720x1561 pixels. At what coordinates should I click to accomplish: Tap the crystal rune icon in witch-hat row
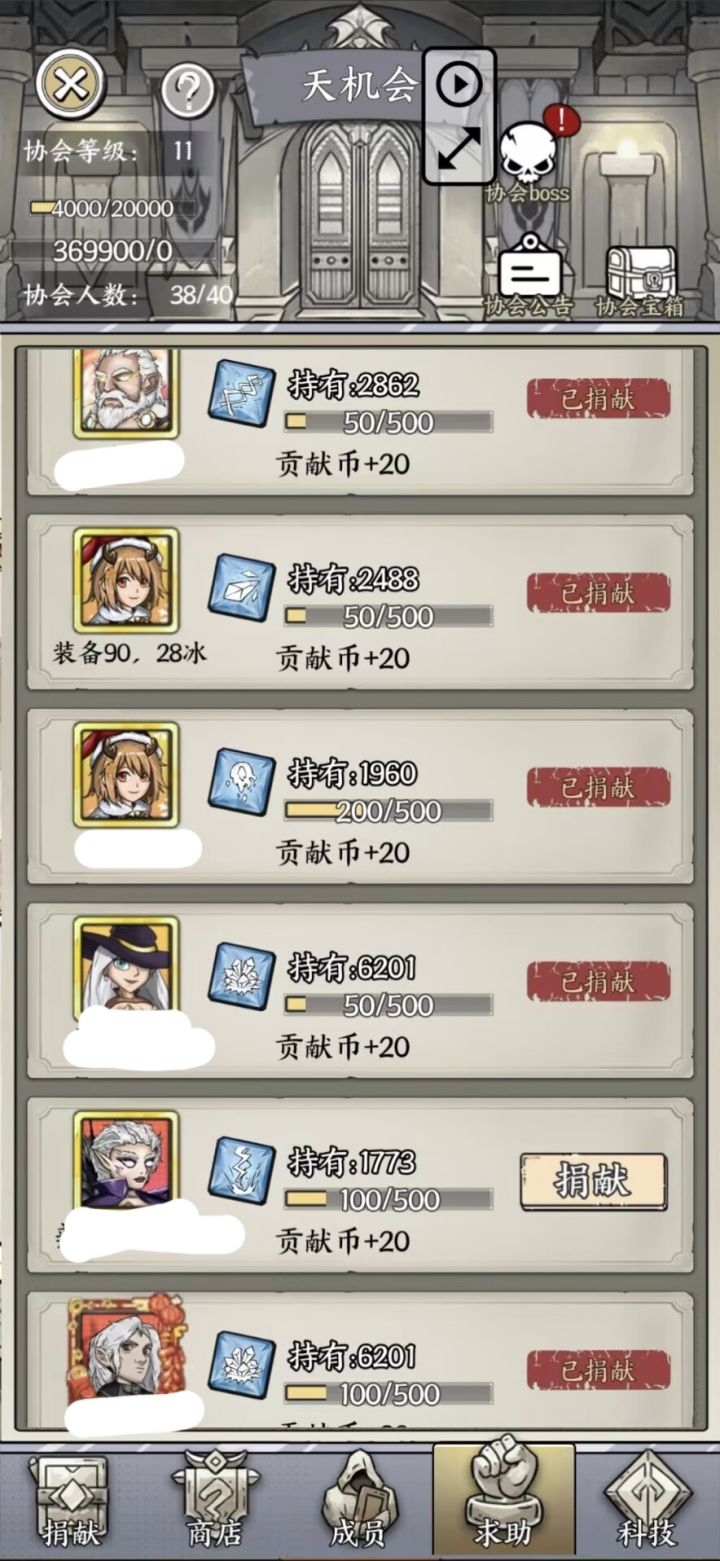click(x=241, y=976)
